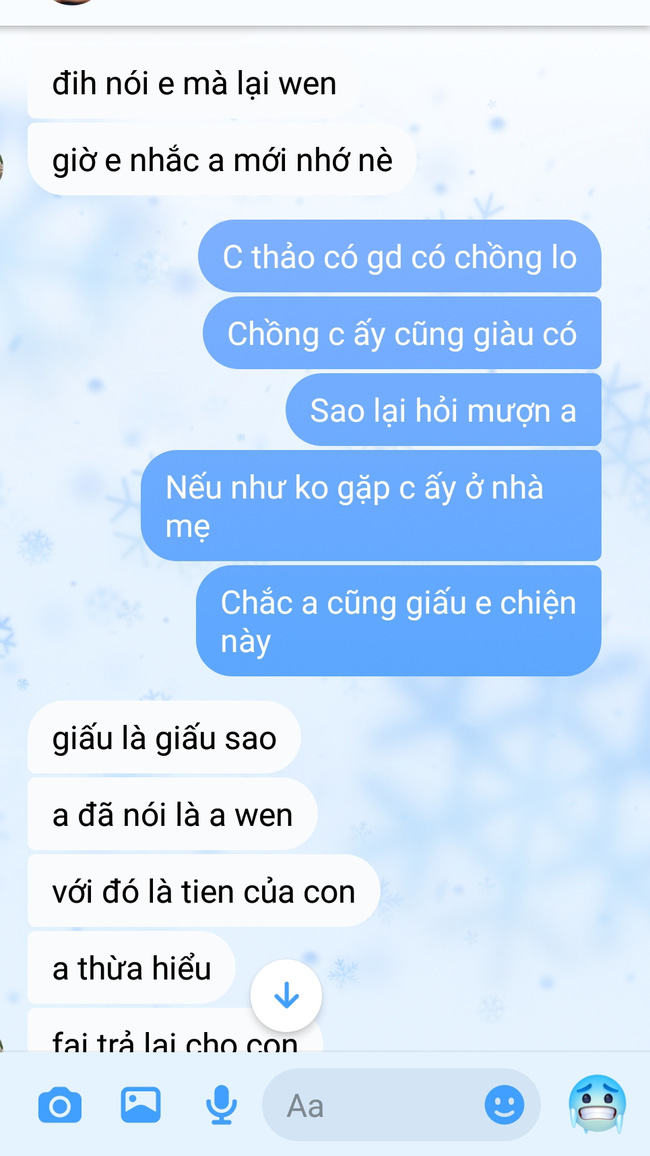This screenshot has width=650, height=1156.
Task: Tap received message 'giấu là giấu sao'
Action: pyautogui.click(x=164, y=737)
